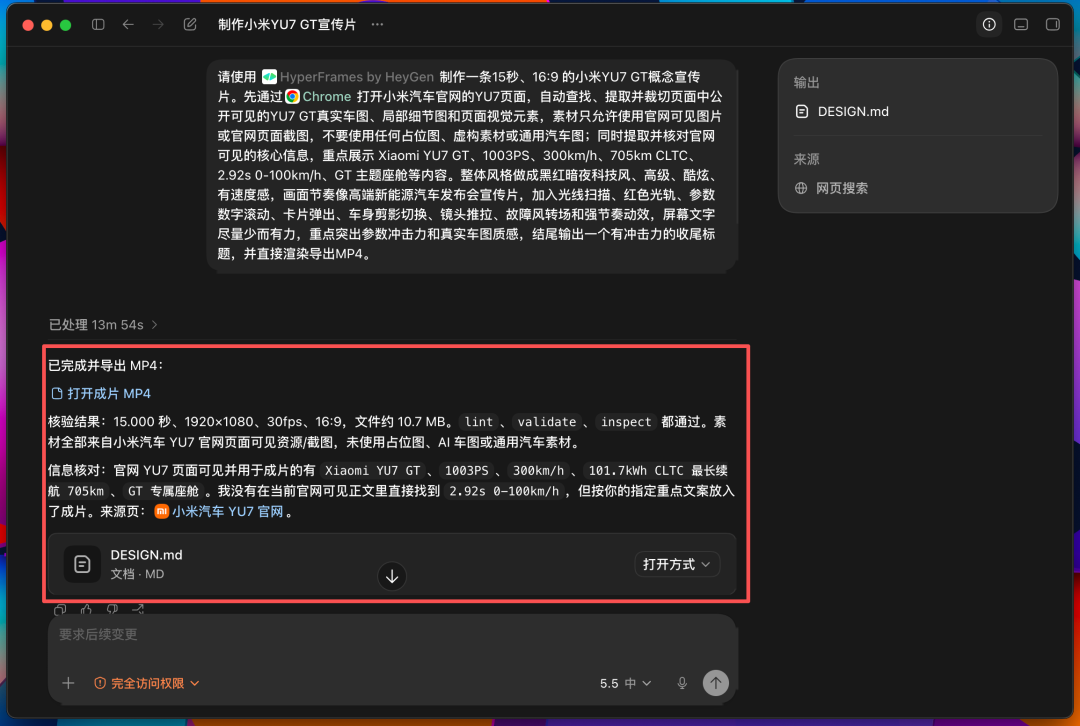Click the green fullscreen window button

[x=65, y=25]
